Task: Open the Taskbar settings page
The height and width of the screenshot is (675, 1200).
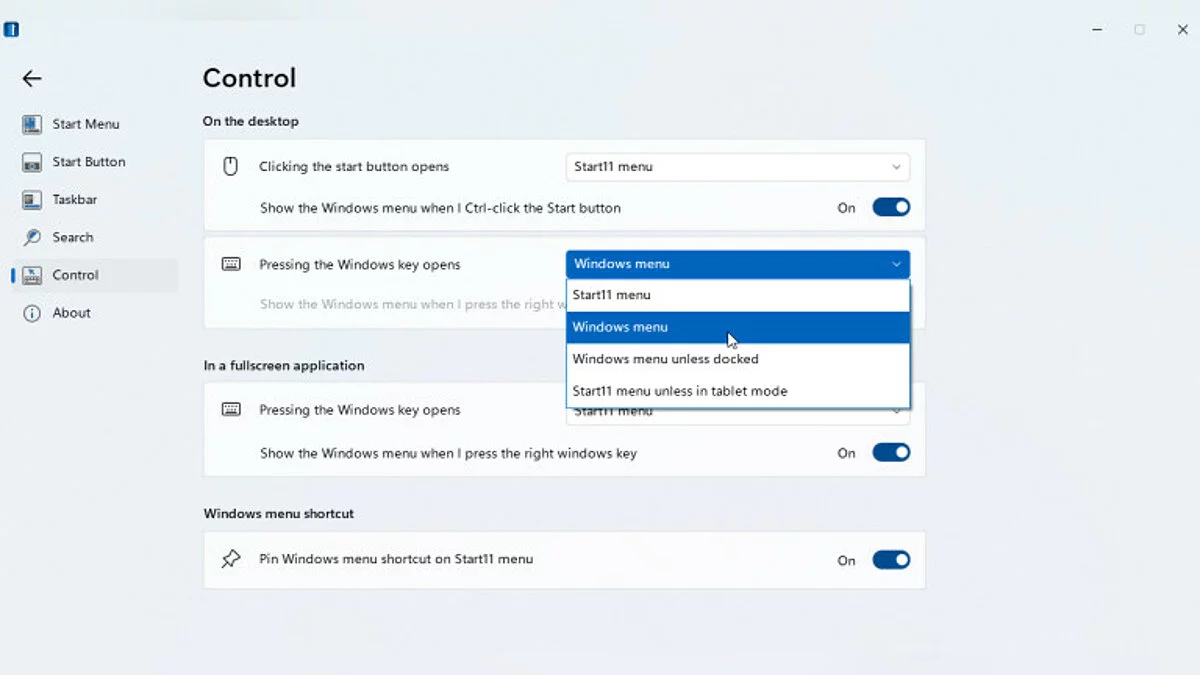Action: [x=75, y=200]
